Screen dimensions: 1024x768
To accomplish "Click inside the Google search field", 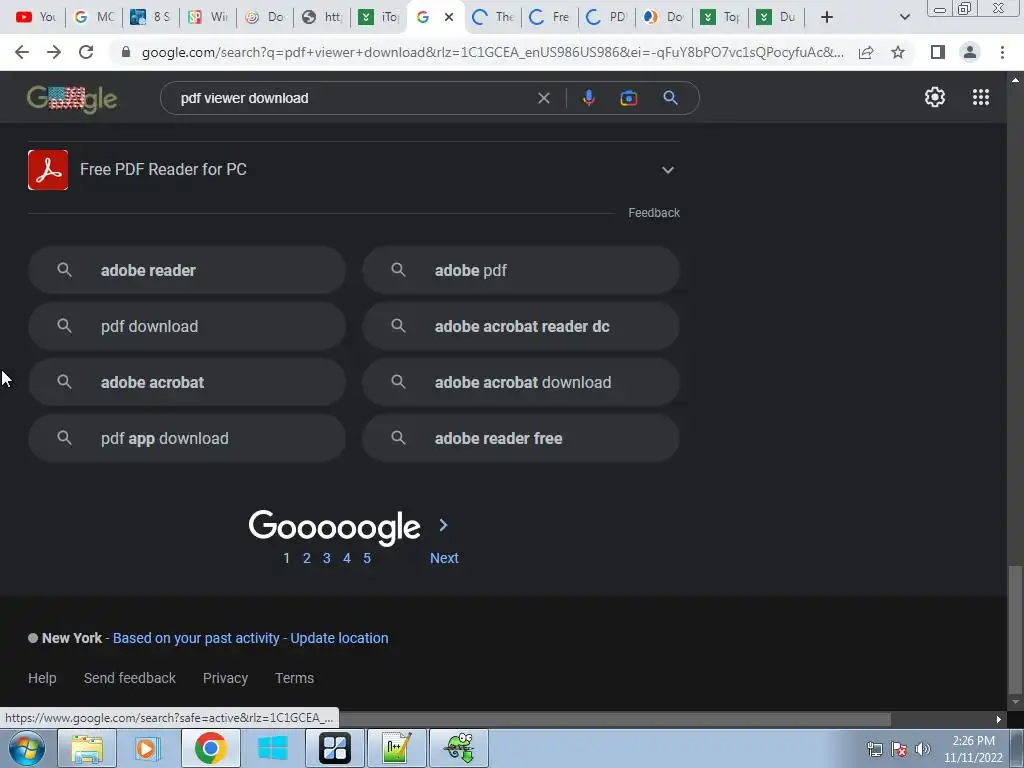I will point(353,98).
